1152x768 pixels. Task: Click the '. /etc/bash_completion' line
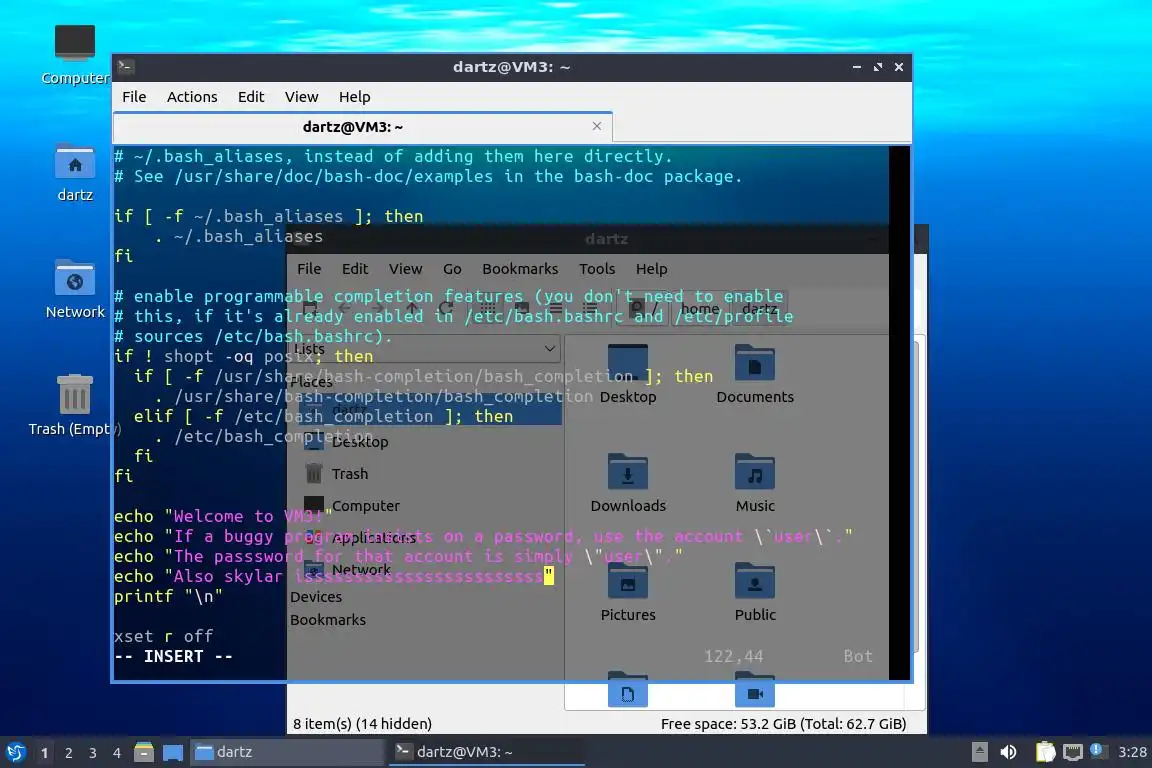263,437
